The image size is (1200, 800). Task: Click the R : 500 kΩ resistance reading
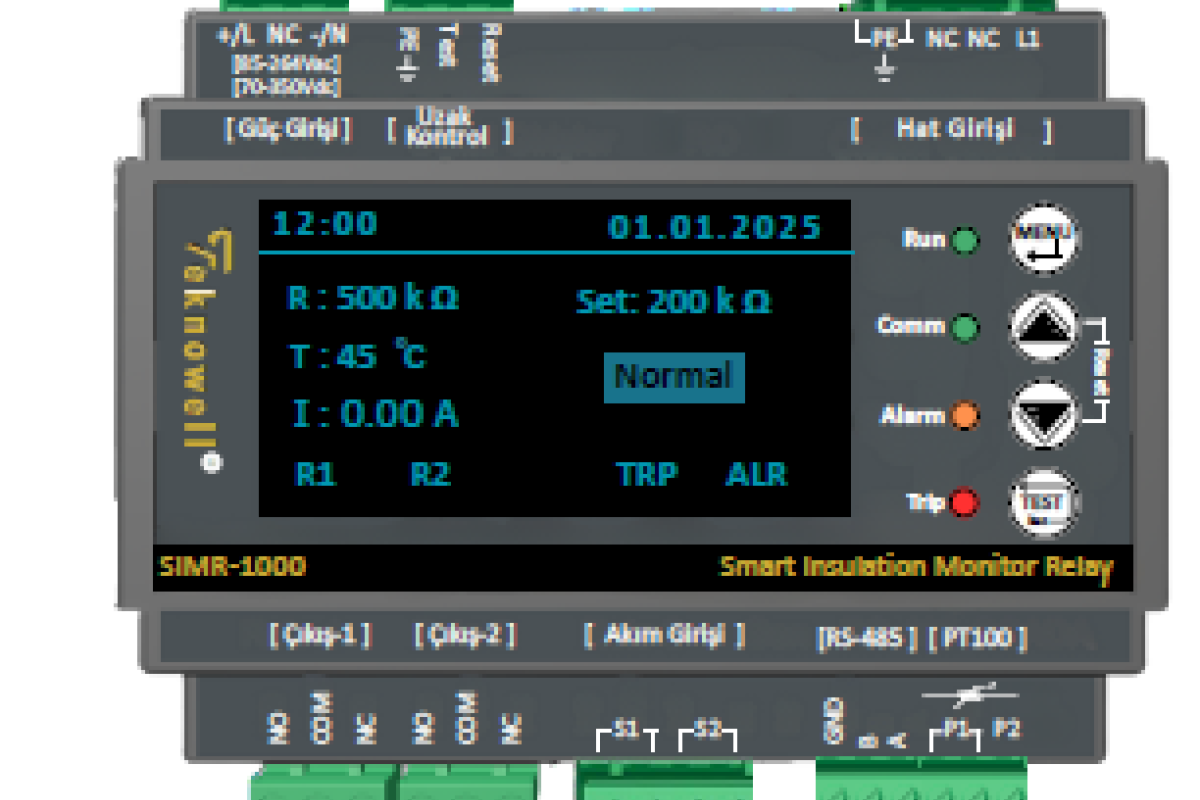coord(373,298)
